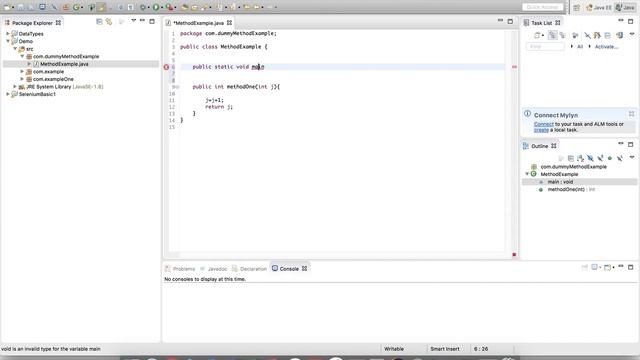640x360 pixels.
Task: Toggle Hide Static Members in Outline
Action: 600,158
